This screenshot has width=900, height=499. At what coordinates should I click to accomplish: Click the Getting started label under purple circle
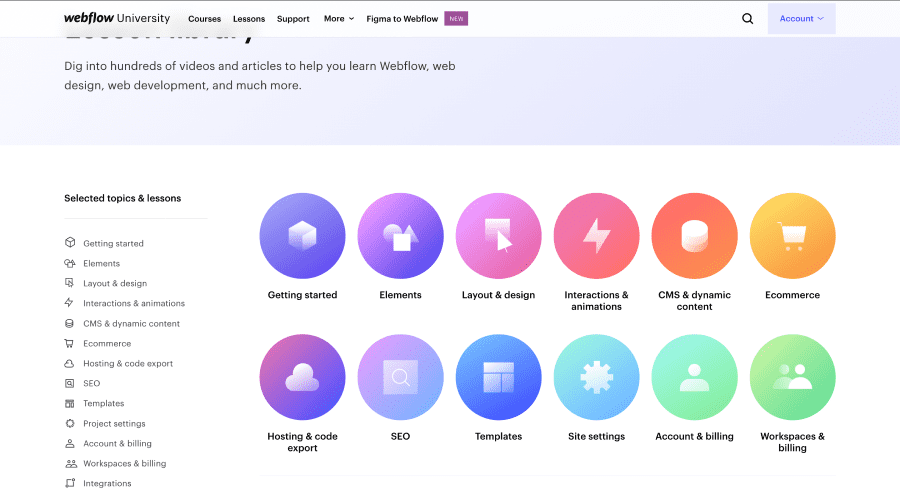[302, 295]
